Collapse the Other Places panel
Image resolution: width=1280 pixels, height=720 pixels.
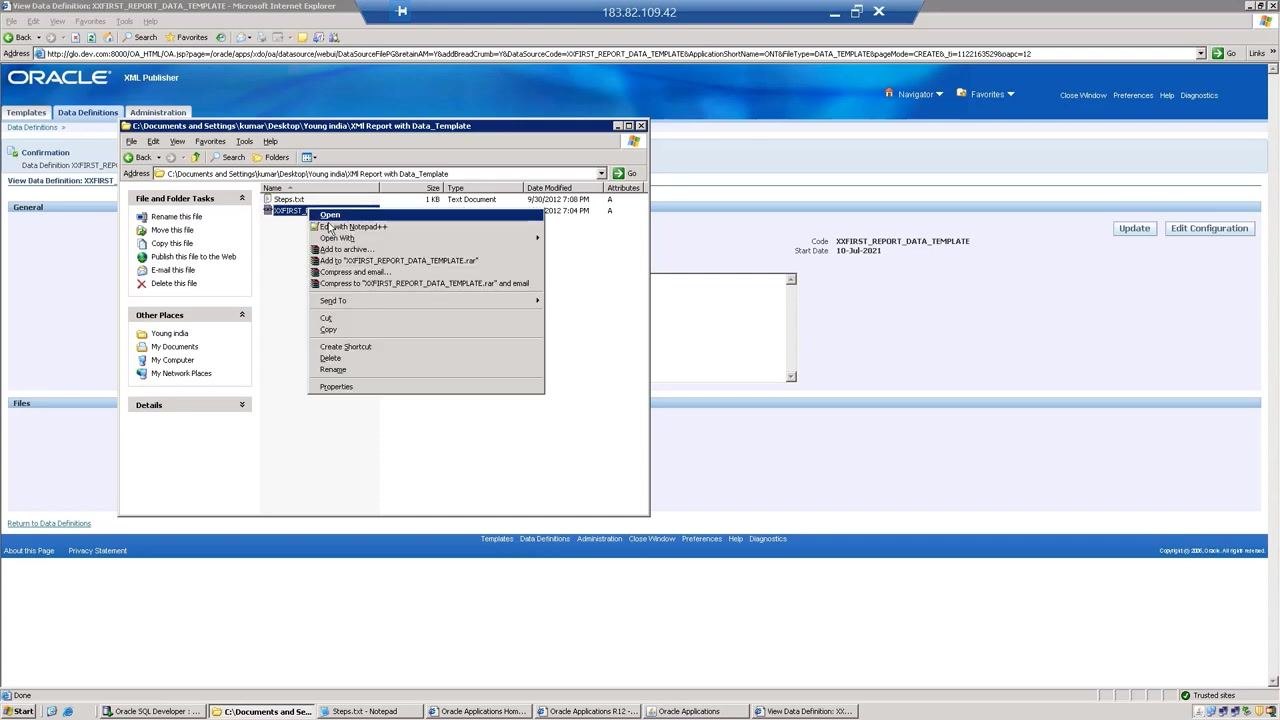pos(242,315)
